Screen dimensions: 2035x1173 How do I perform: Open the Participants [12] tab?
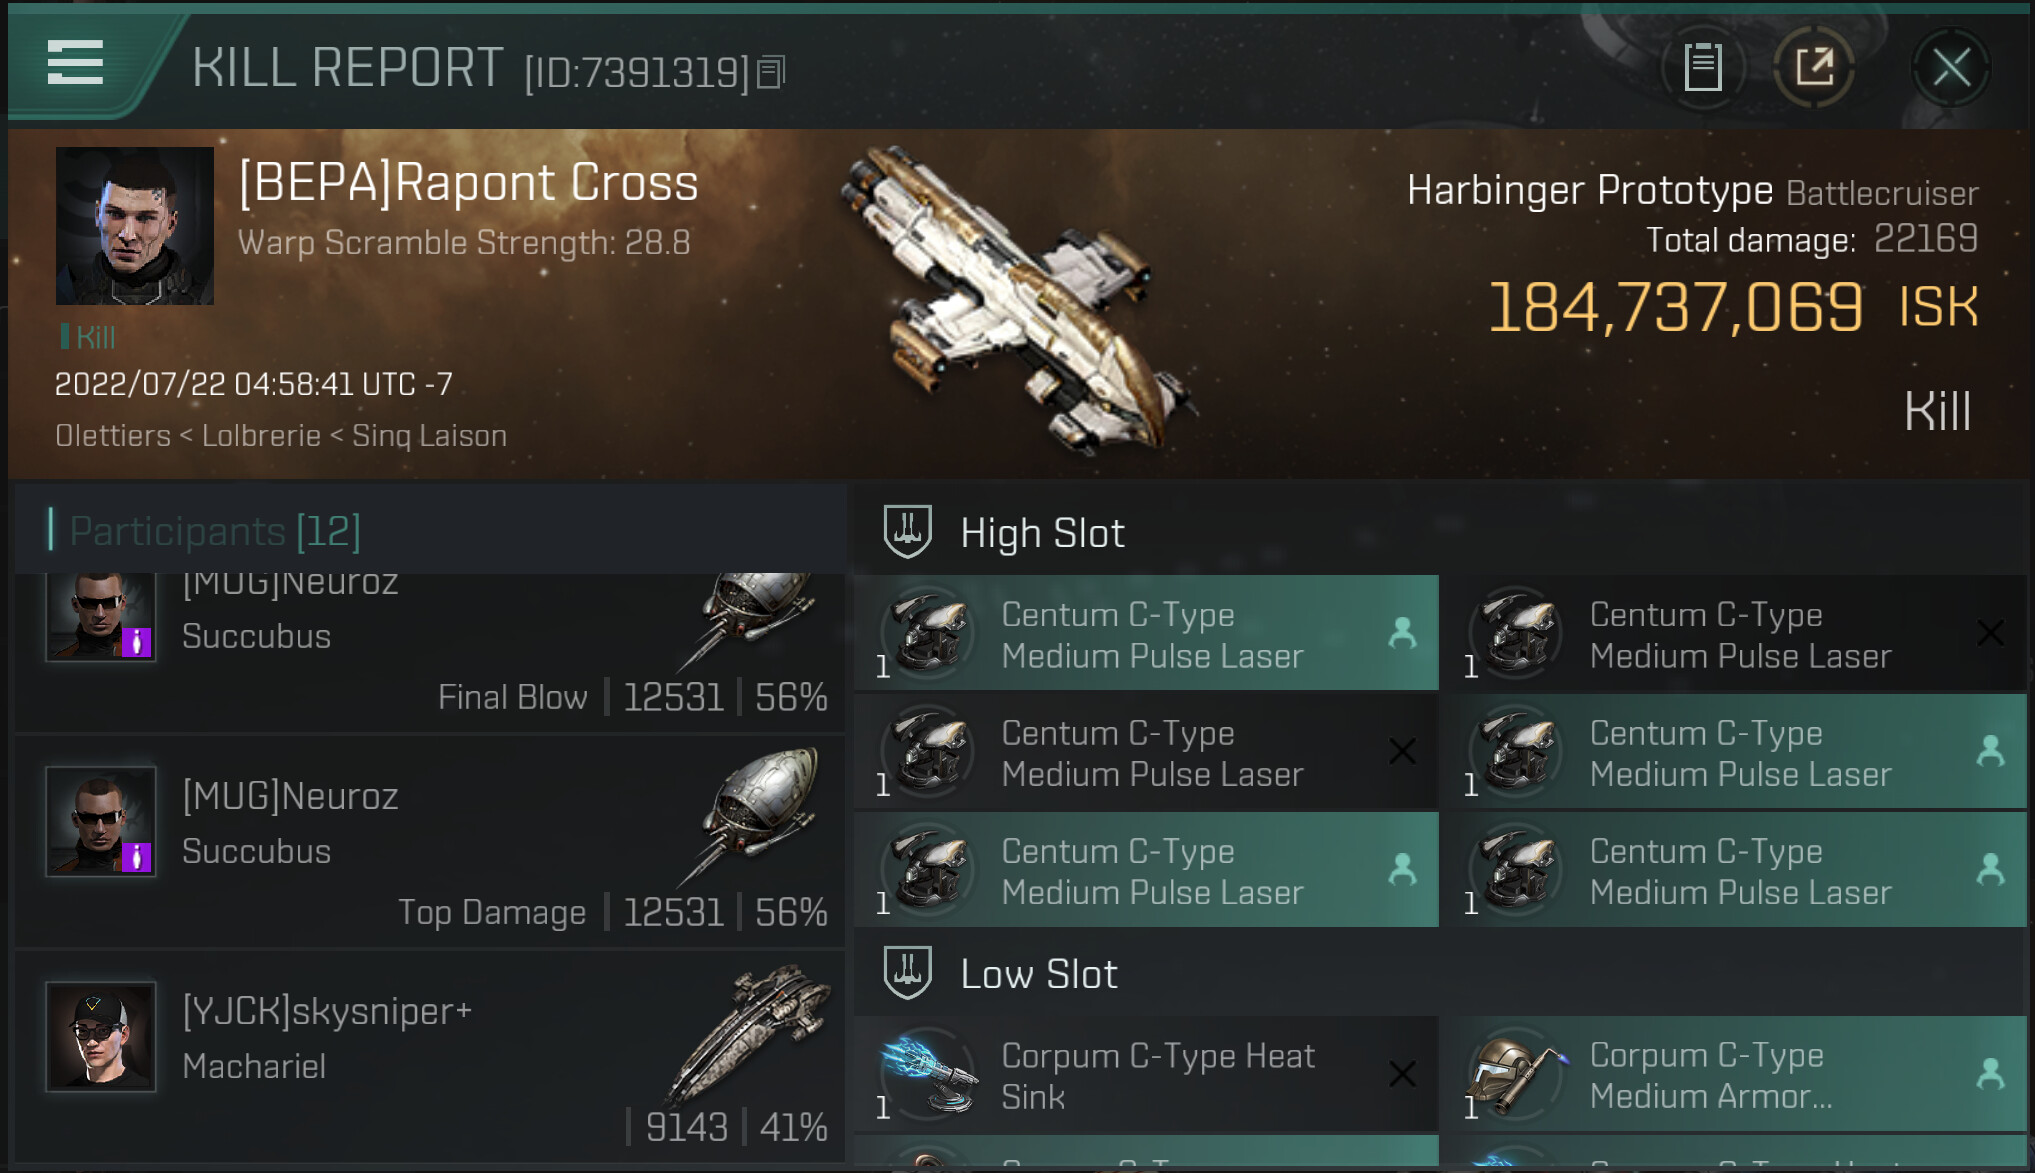pyautogui.click(x=215, y=531)
